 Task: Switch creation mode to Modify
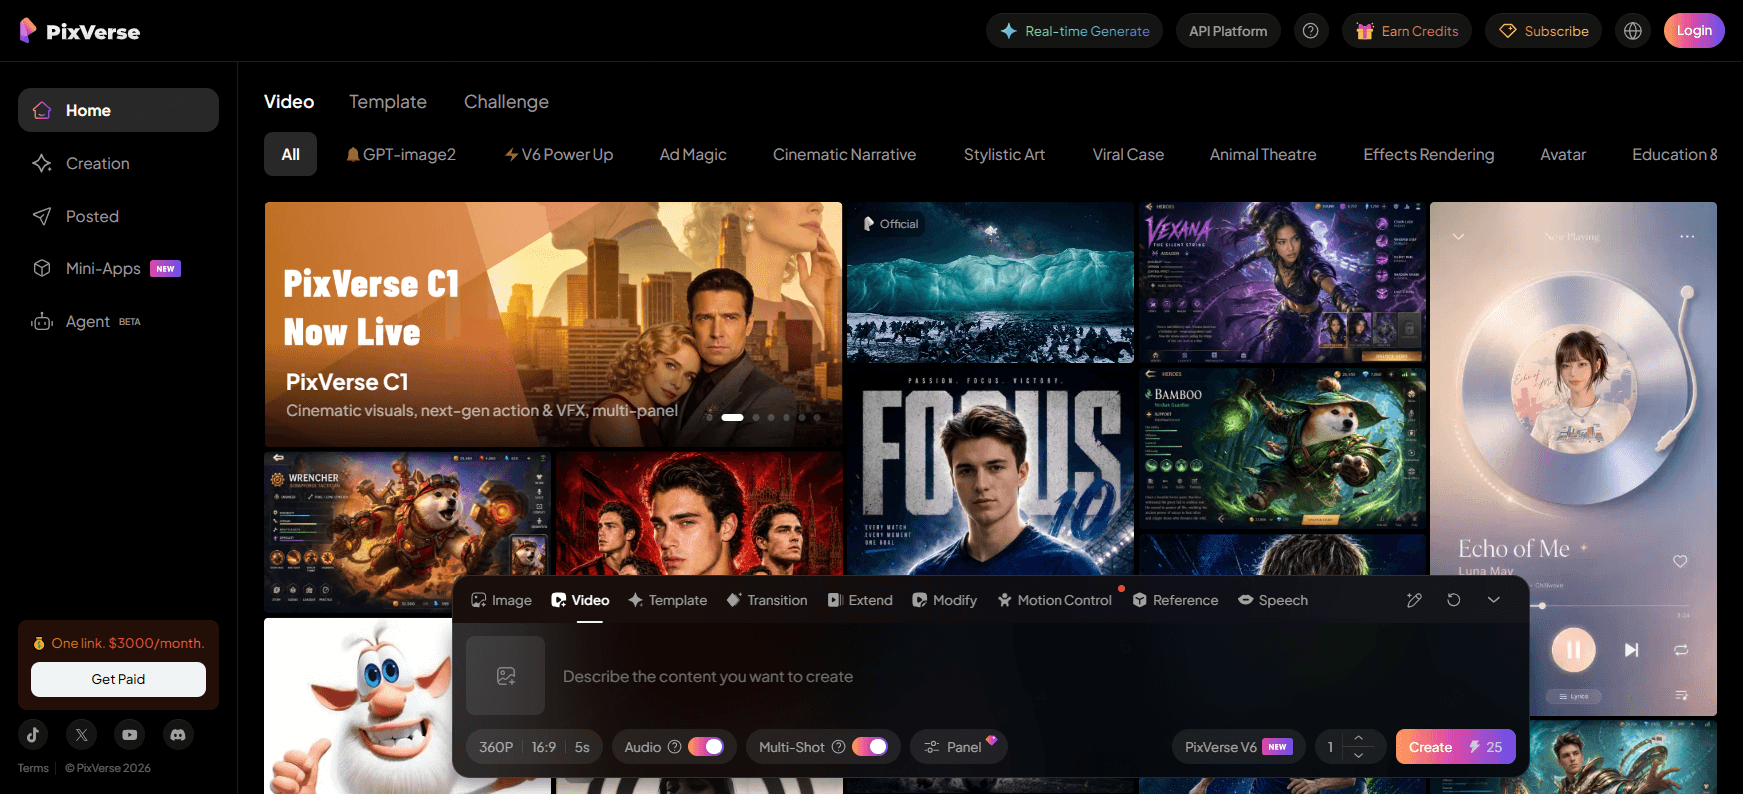[x=945, y=600]
